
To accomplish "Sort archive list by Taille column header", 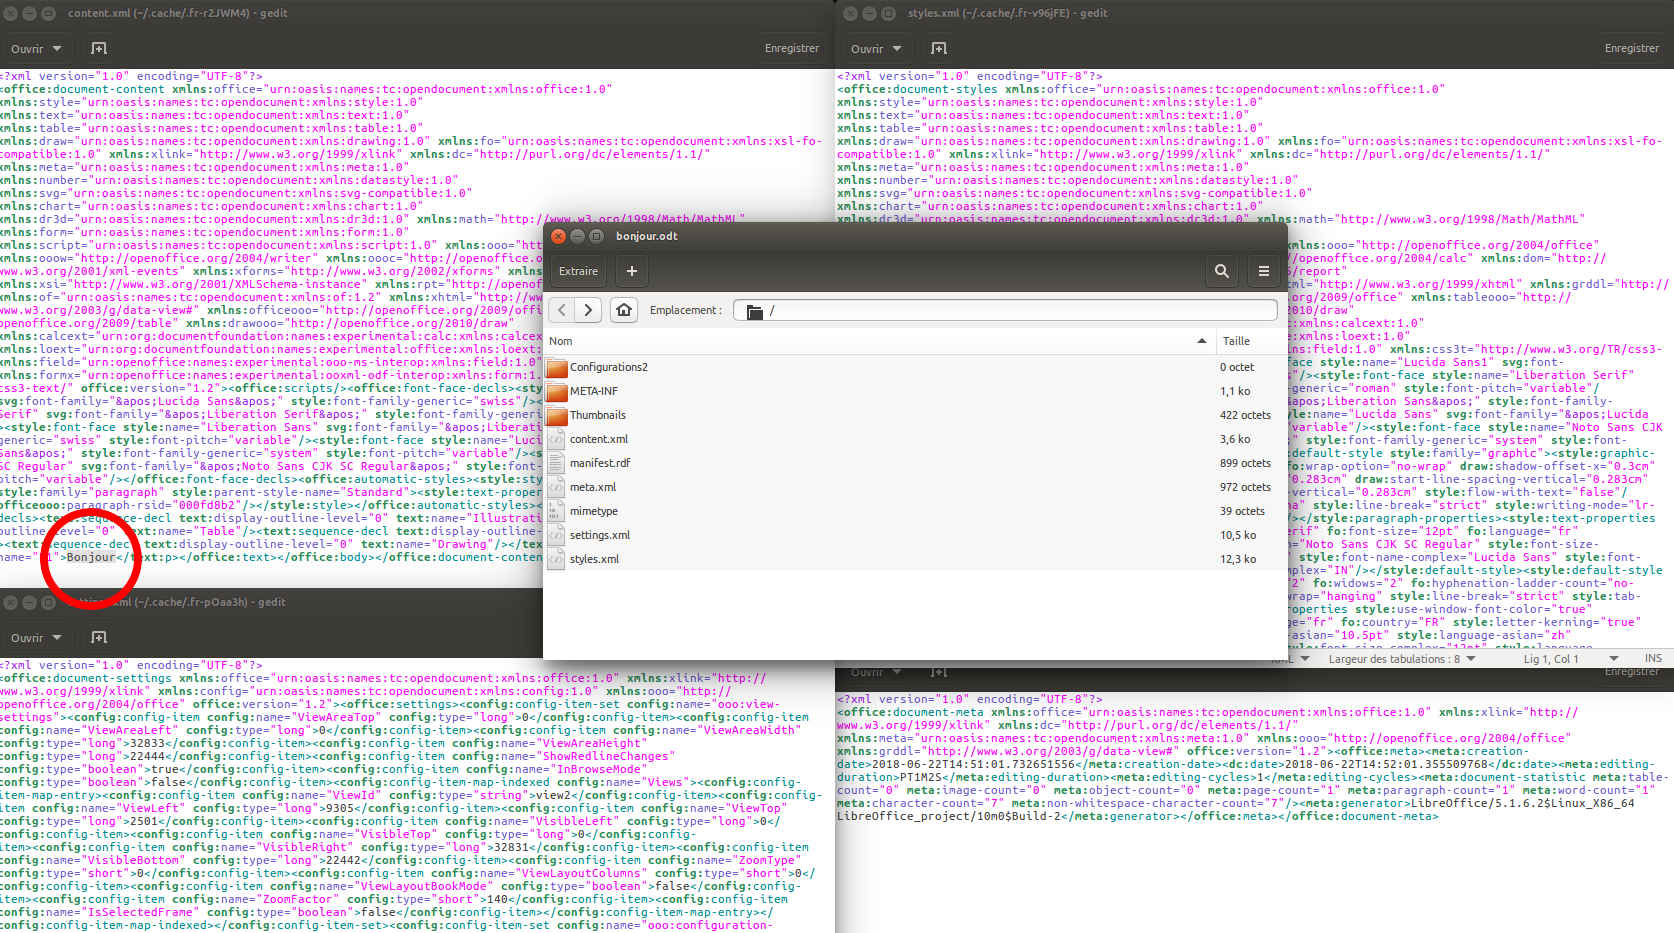I will coord(1250,341).
